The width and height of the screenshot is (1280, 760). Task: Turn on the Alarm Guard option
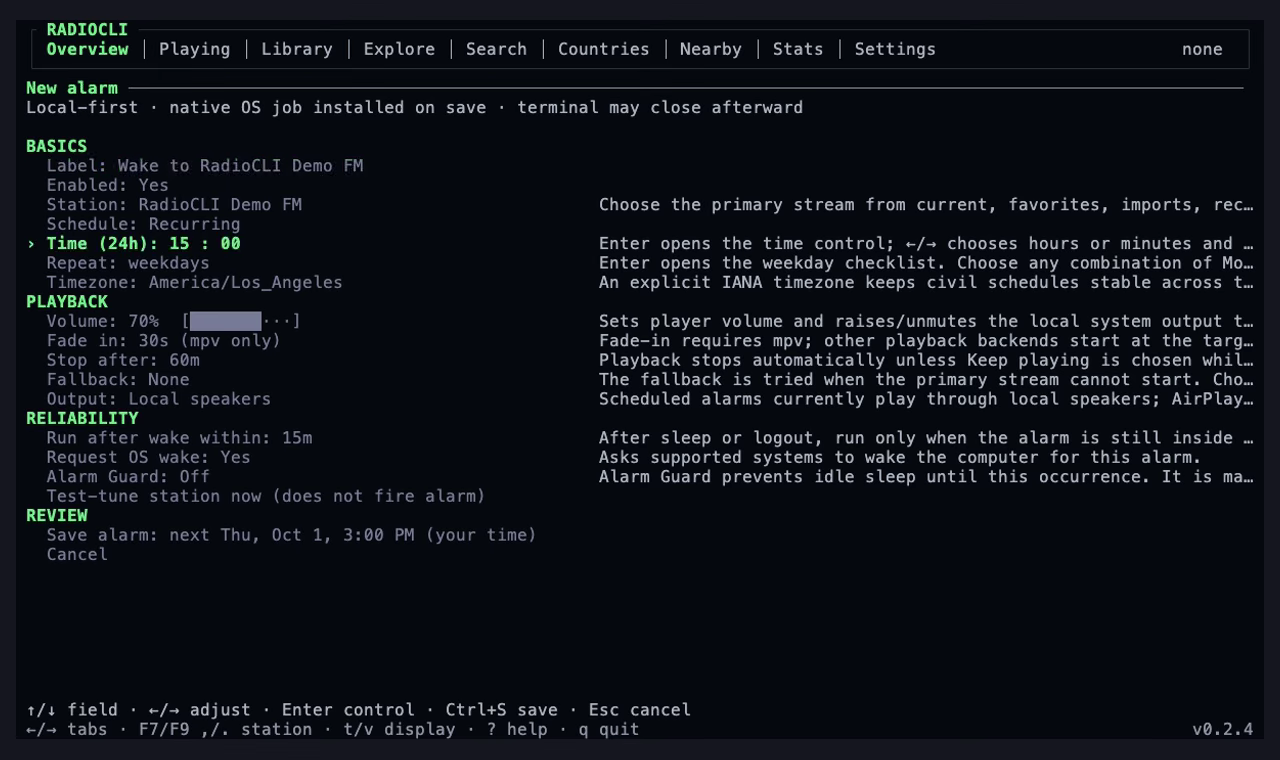pyautogui.click(x=128, y=477)
